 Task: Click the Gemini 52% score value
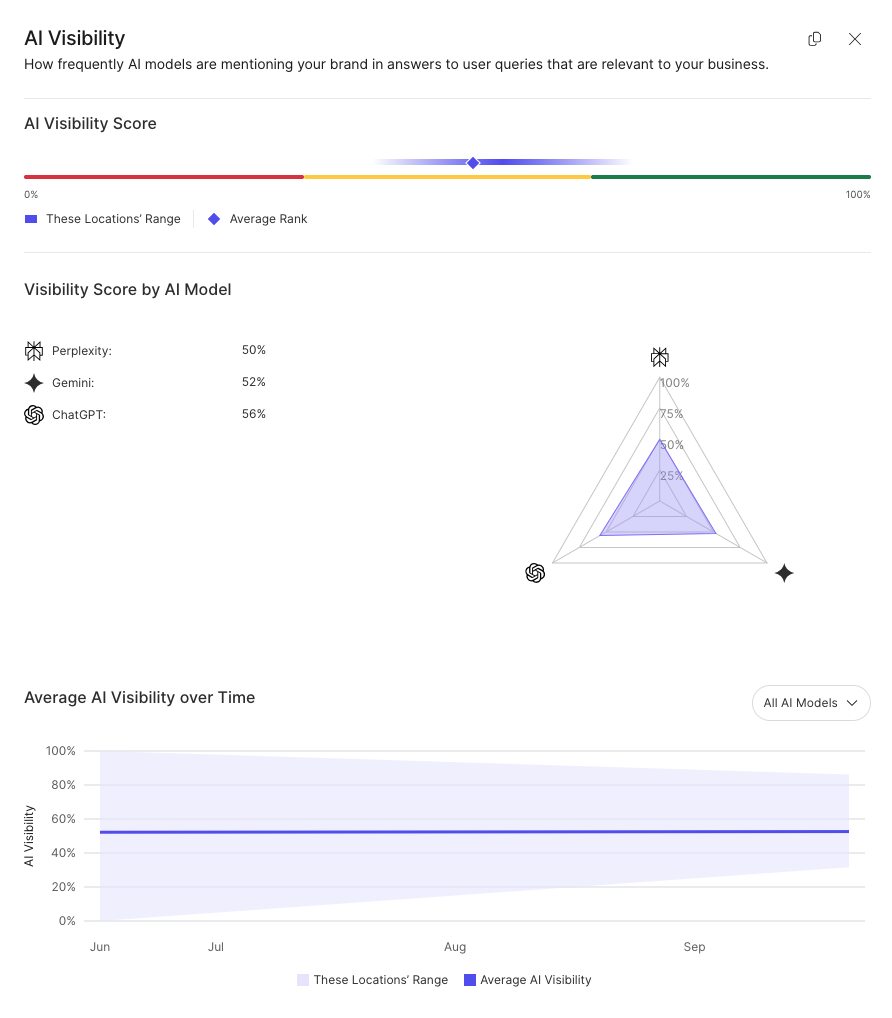[x=253, y=382]
